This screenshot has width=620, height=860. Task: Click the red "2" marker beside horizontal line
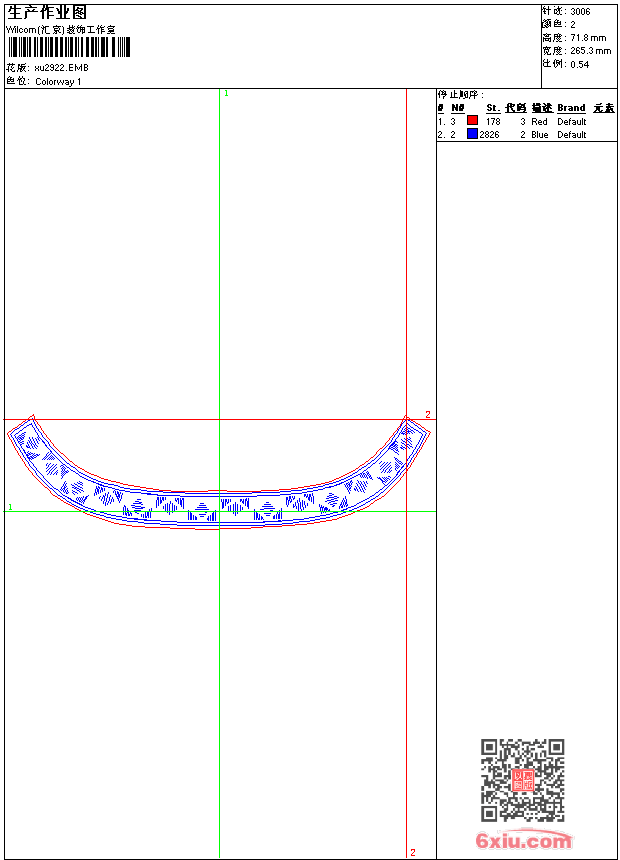(x=428, y=415)
